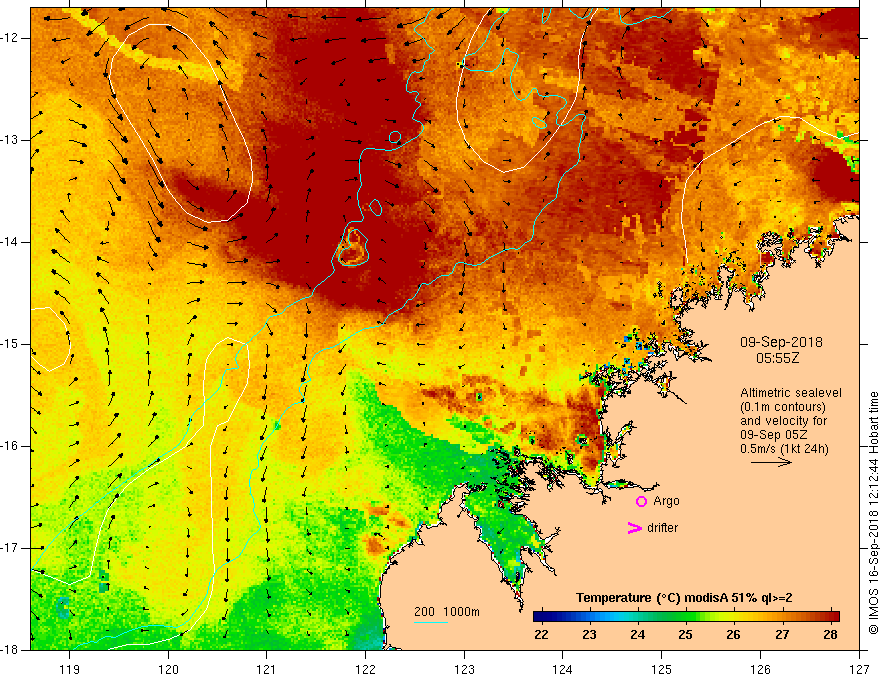The width and height of the screenshot is (880, 680).
Task: Click the color bar value 25
Action: click(685, 635)
